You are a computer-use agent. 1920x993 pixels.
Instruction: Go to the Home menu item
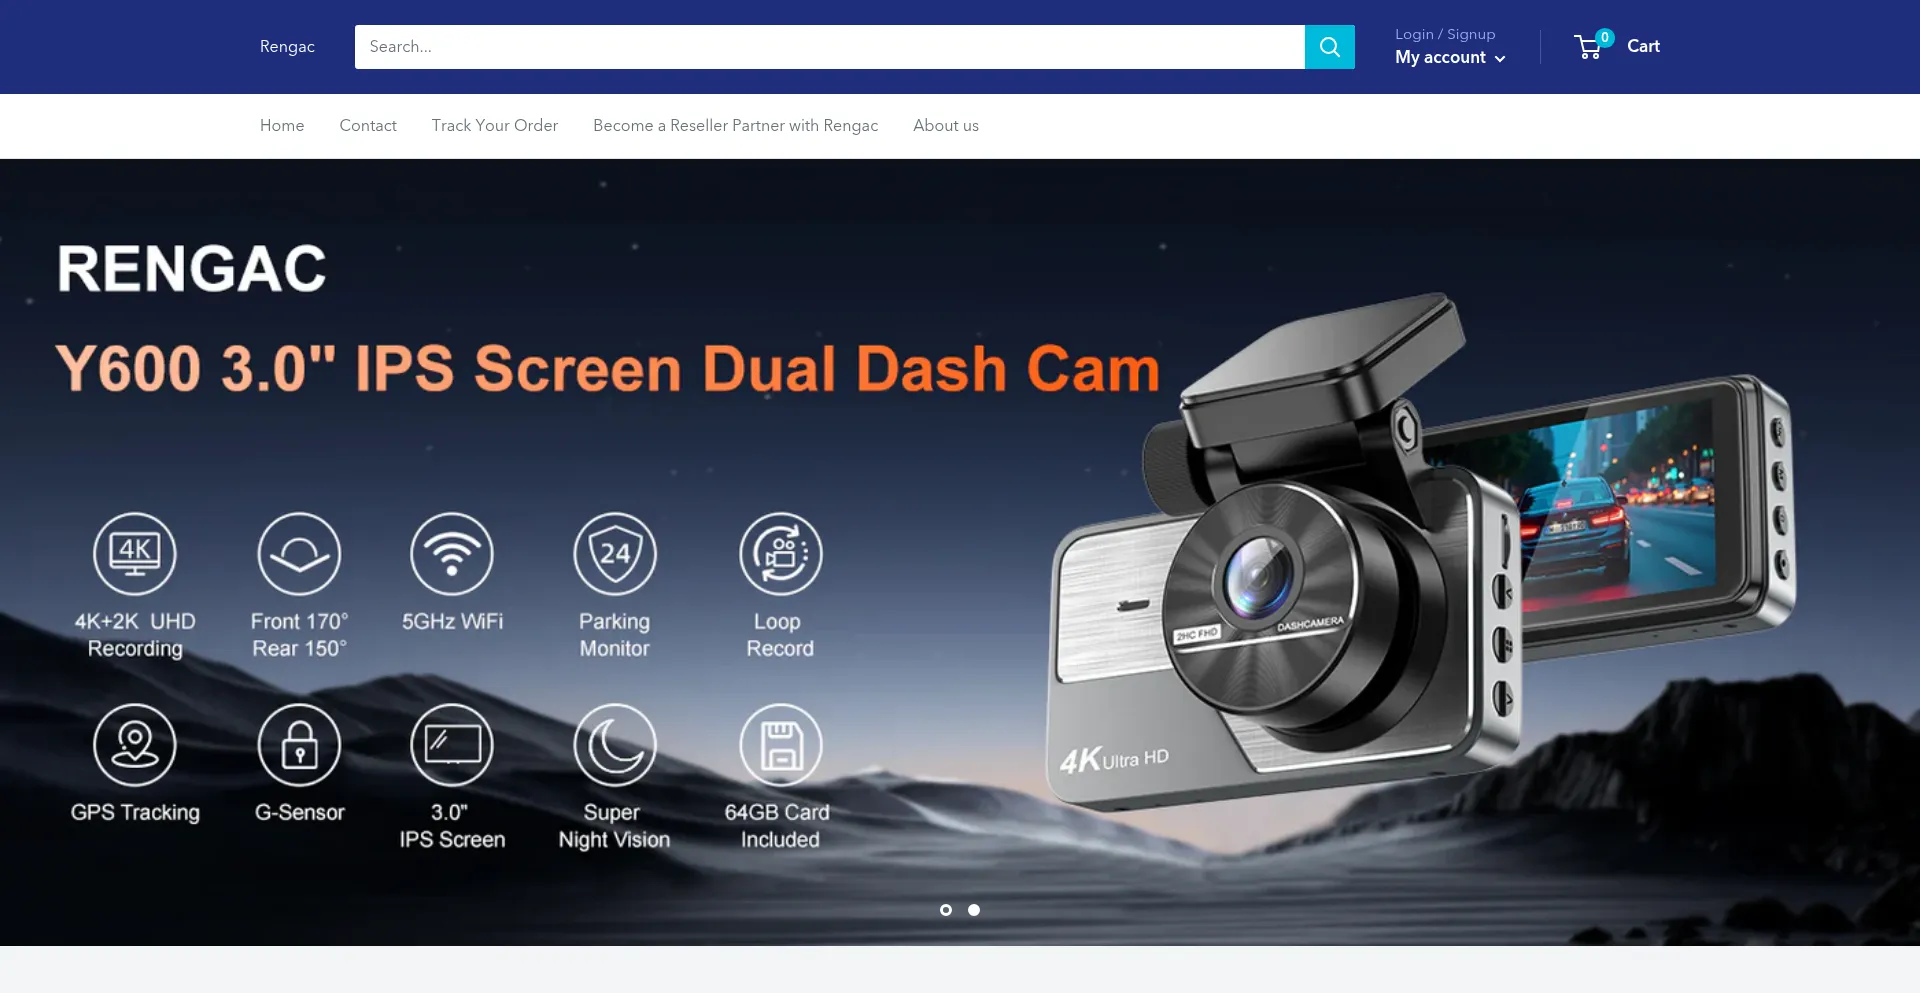(282, 125)
